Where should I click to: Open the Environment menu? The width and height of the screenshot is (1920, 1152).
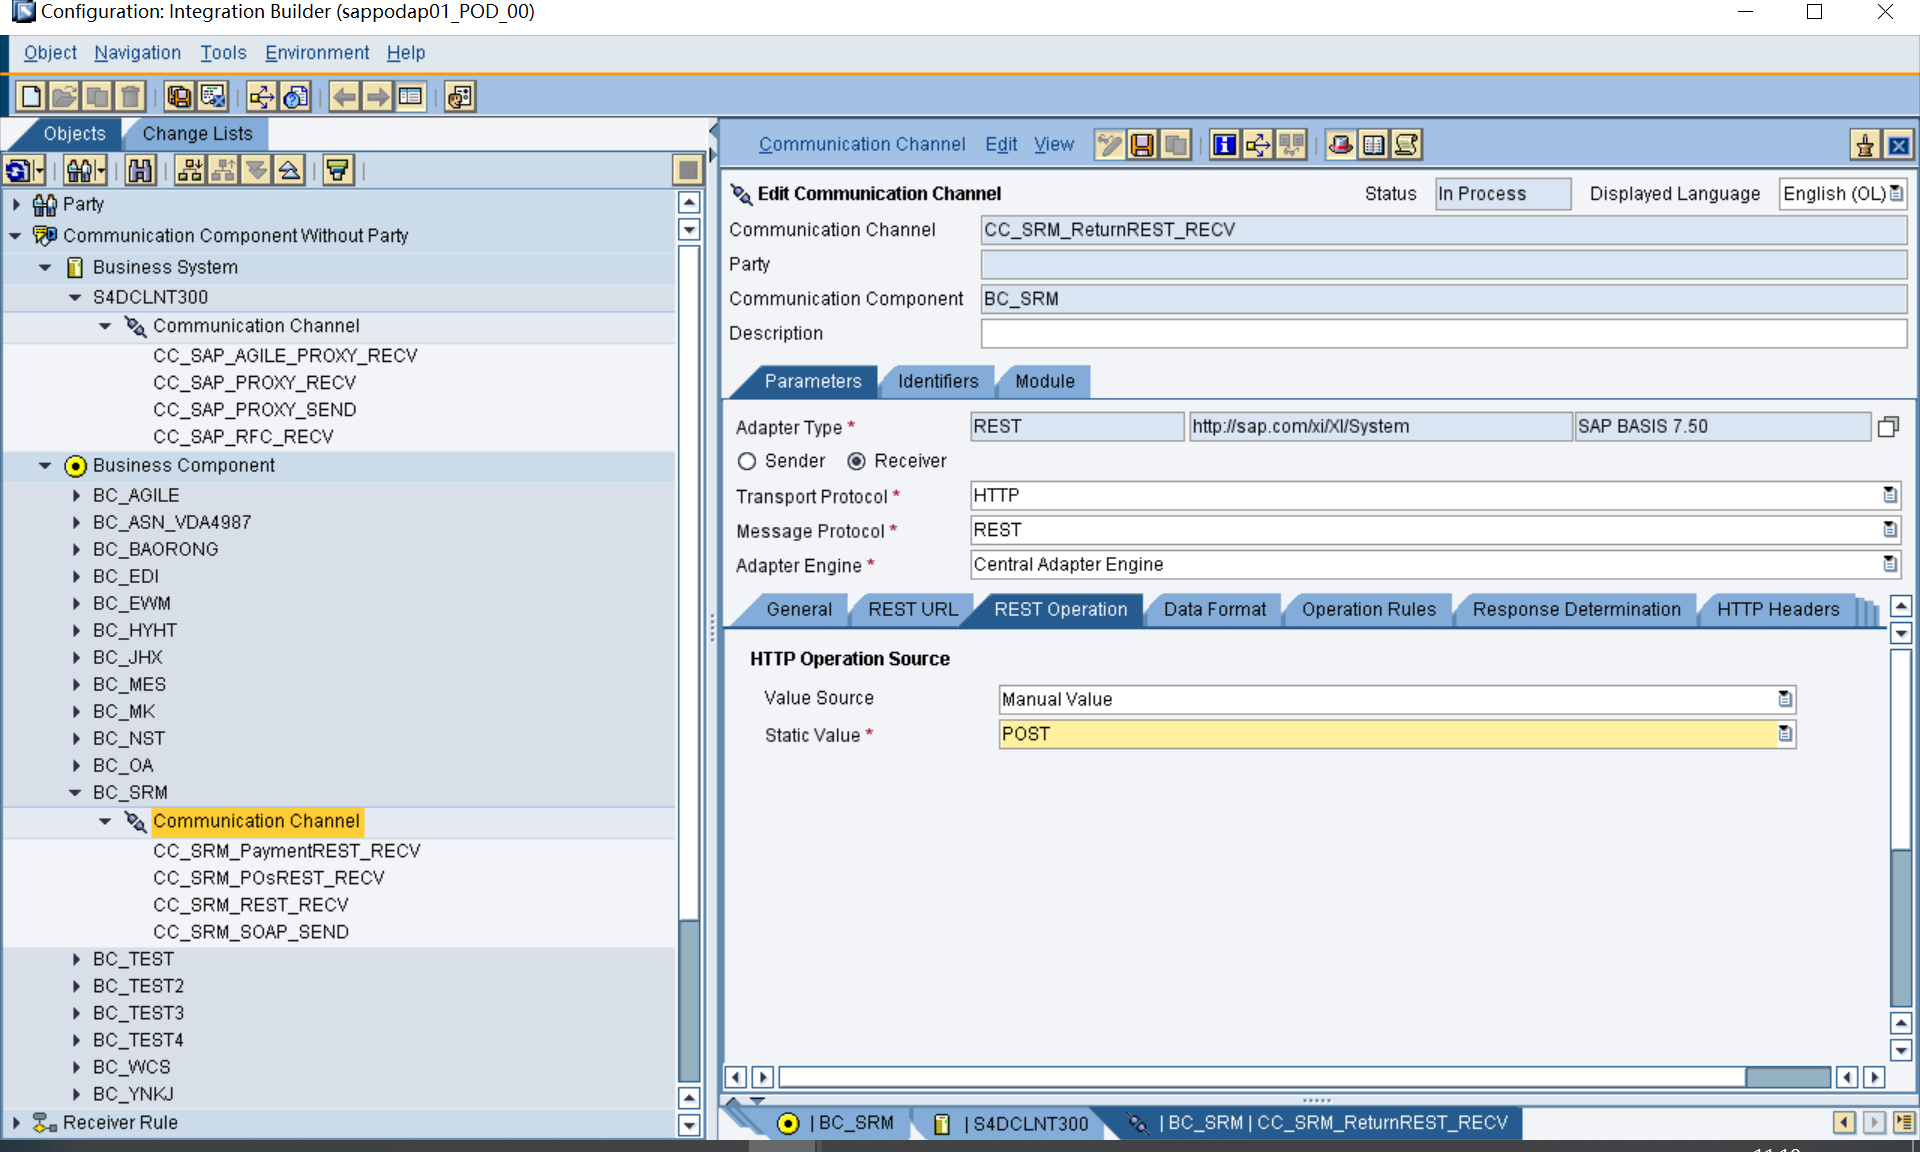317,53
